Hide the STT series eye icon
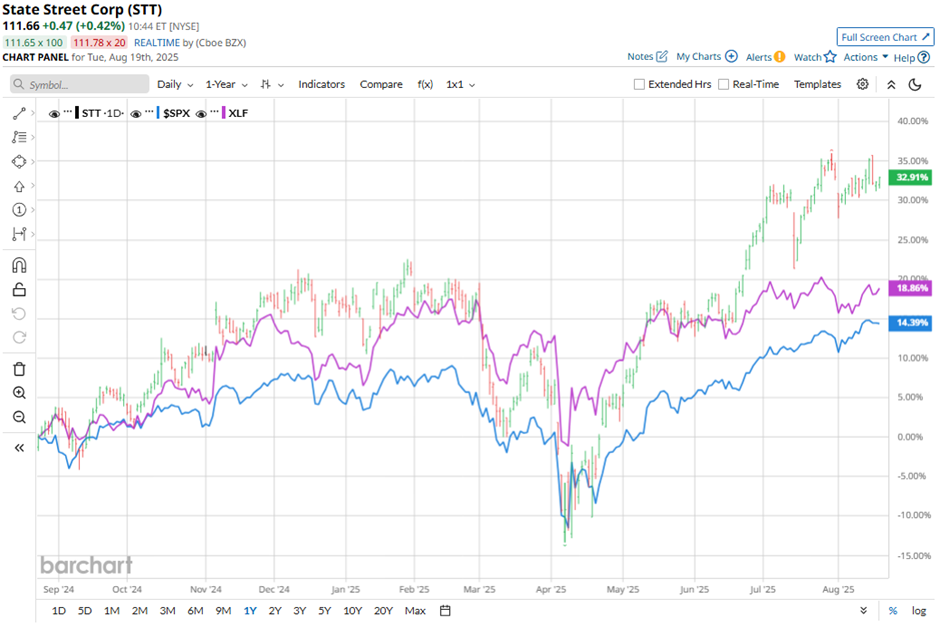Image resolution: width=940 pixels, height=627 pixels. (54, 113)
